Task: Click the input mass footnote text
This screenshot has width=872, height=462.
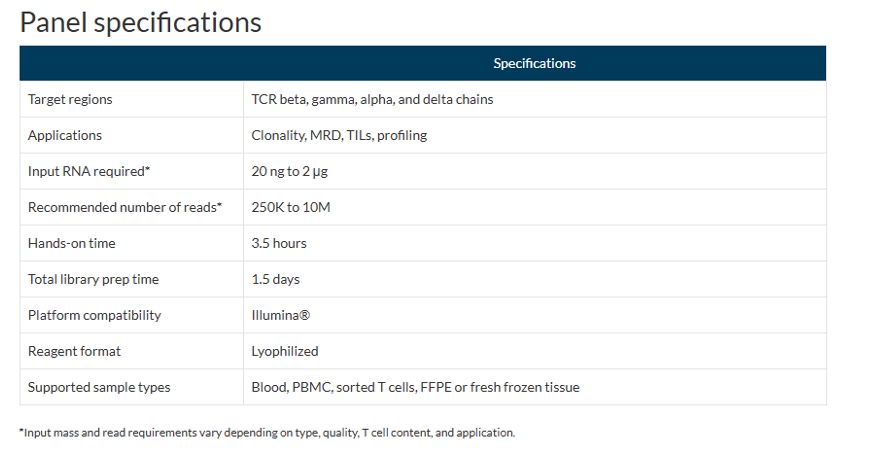Action: 267,433
